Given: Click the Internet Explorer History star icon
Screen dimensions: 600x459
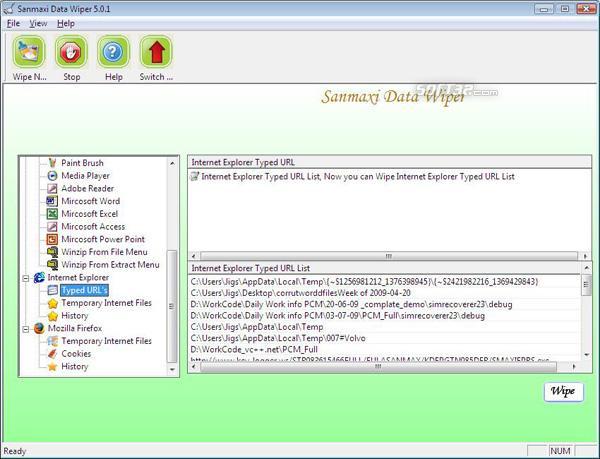Looking at the screenshot, I should coord(52,316).
